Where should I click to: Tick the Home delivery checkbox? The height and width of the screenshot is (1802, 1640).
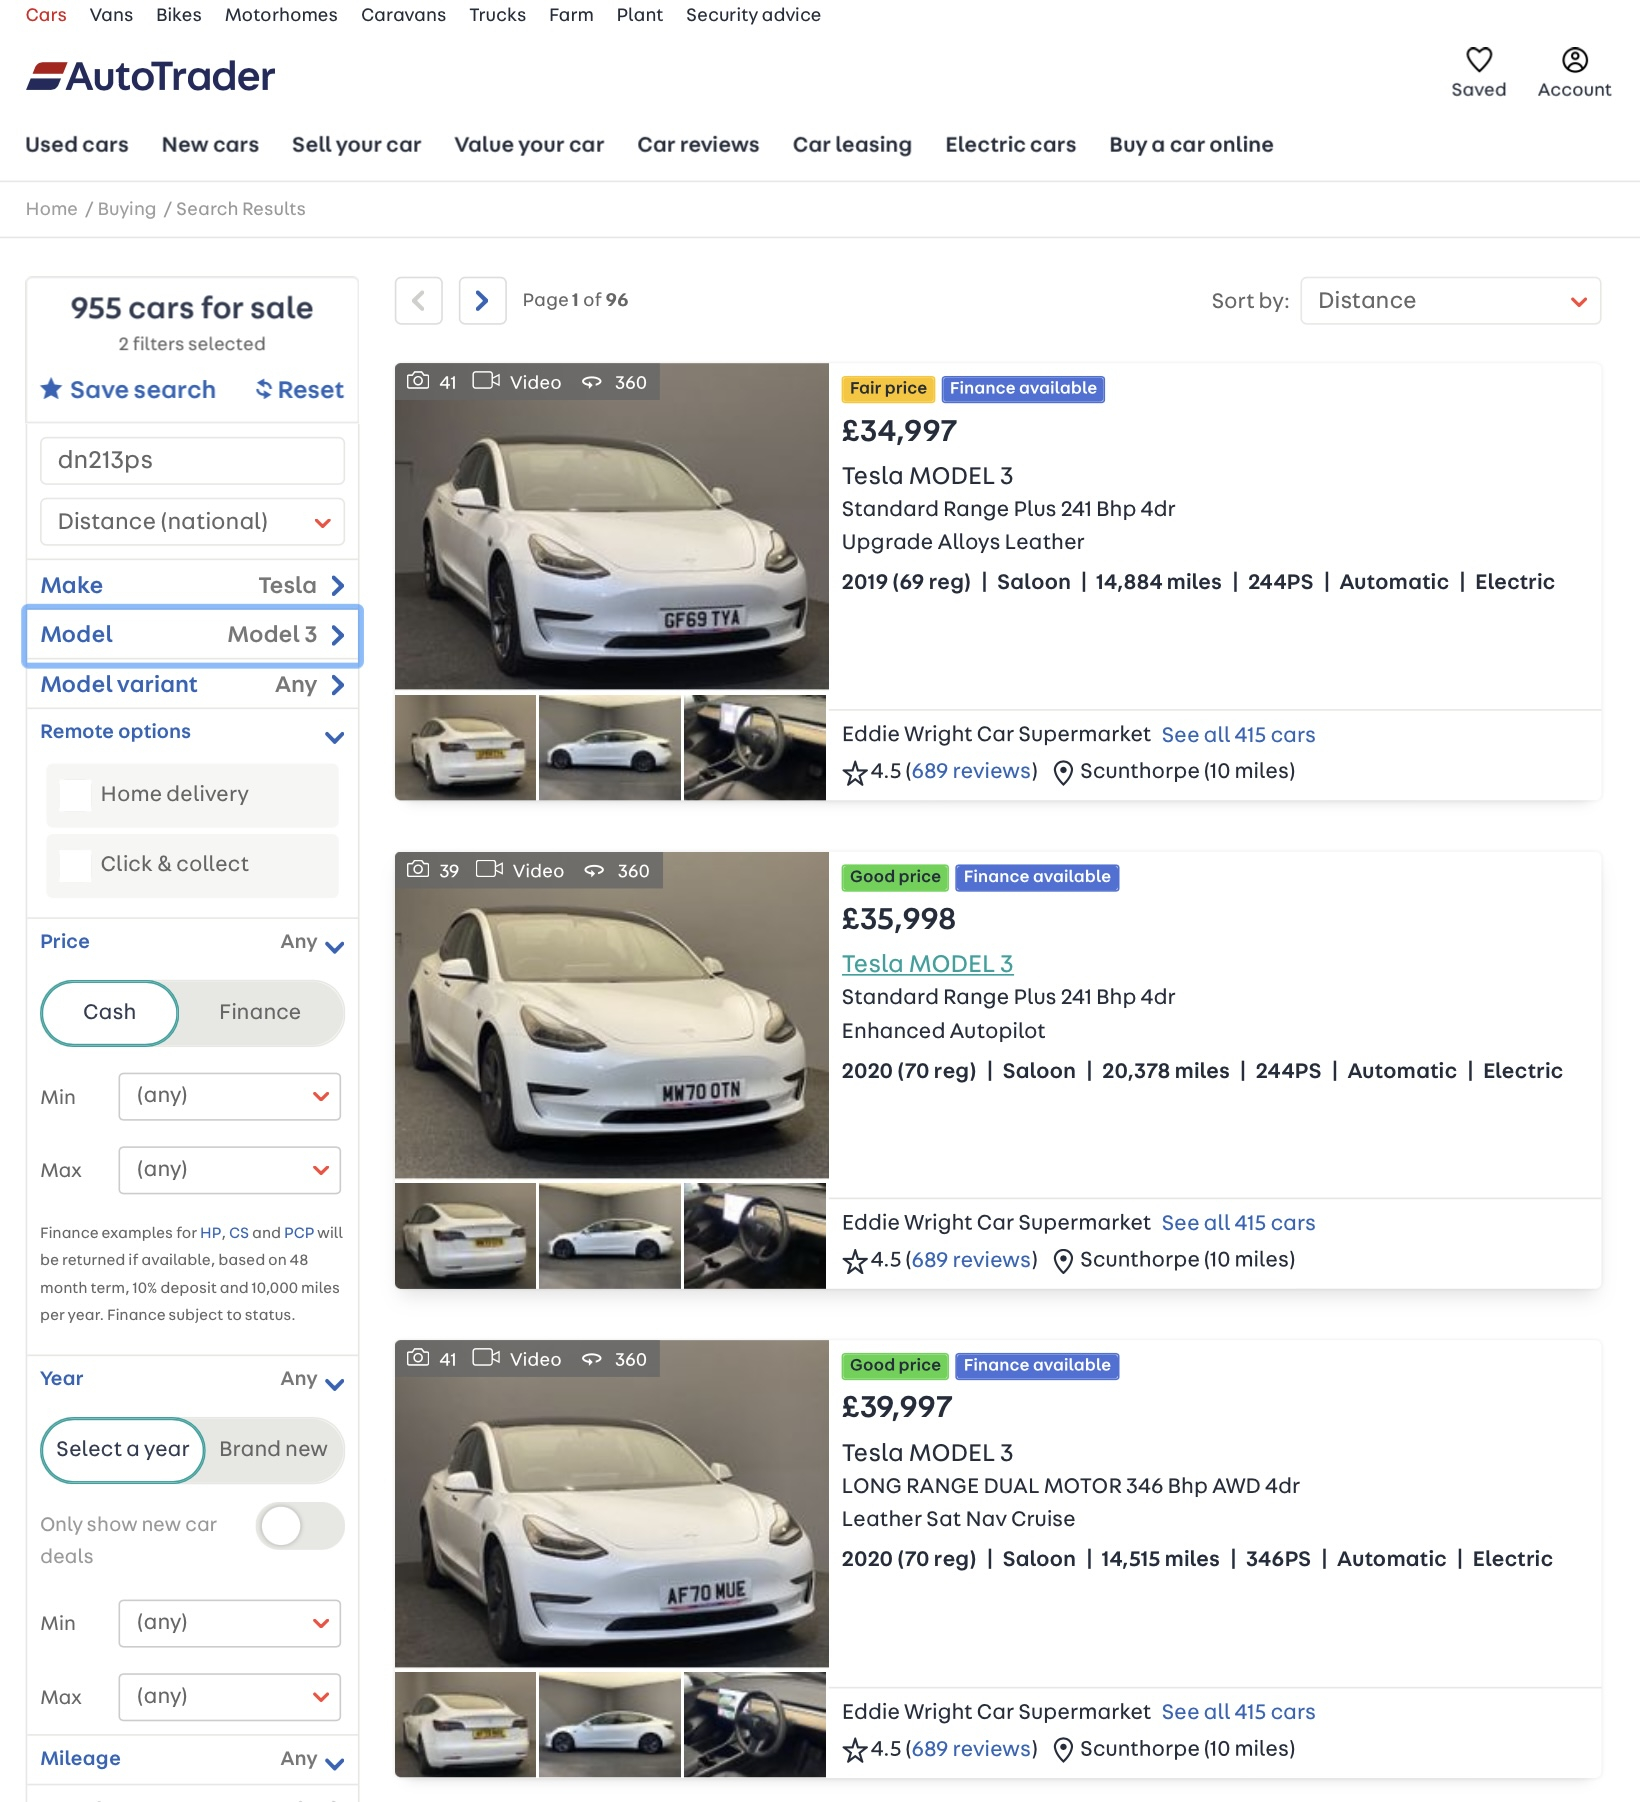click(76, 795)
